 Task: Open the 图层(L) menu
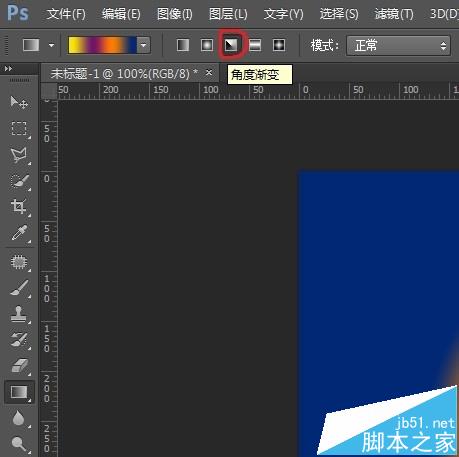tap(228, 14)
